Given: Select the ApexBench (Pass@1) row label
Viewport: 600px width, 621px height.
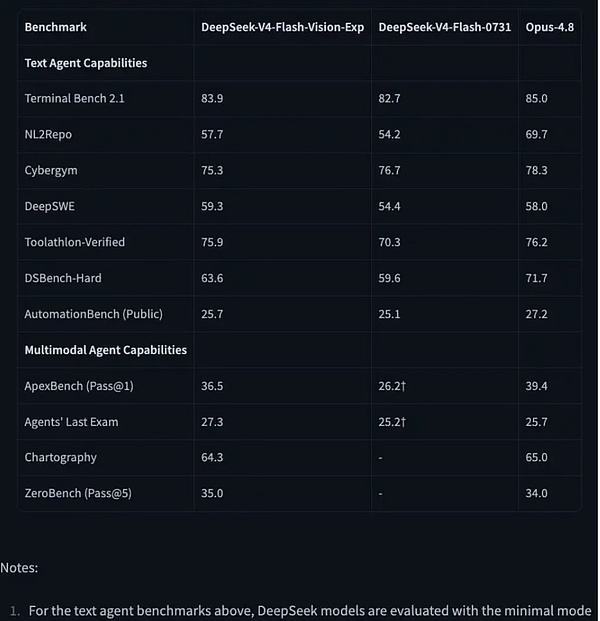Looking at the screenshot, I should [x=79, y=386].
